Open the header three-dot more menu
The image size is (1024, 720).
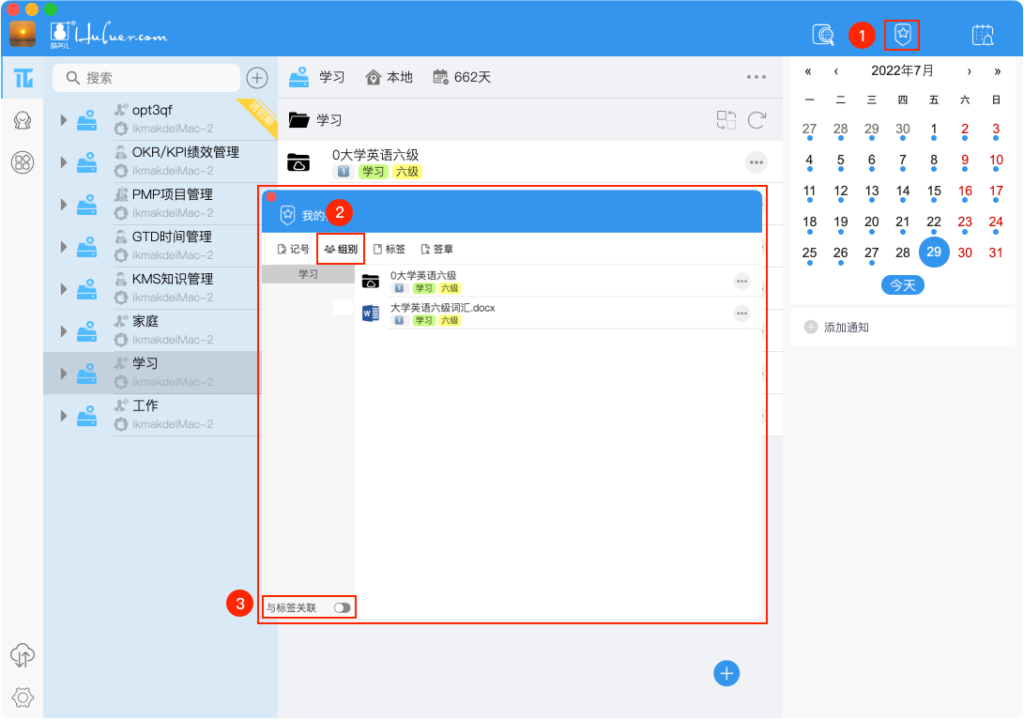(x=756, y=77)
